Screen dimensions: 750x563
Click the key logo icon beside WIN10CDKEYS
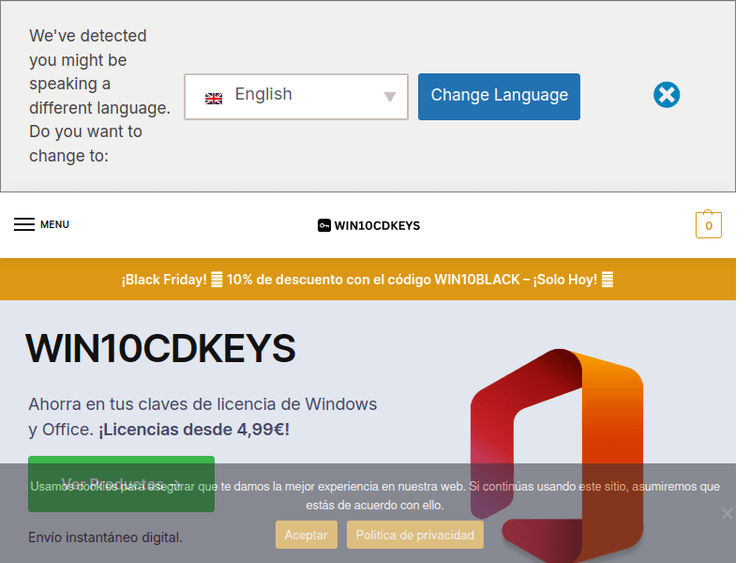[x=324, y=226]
